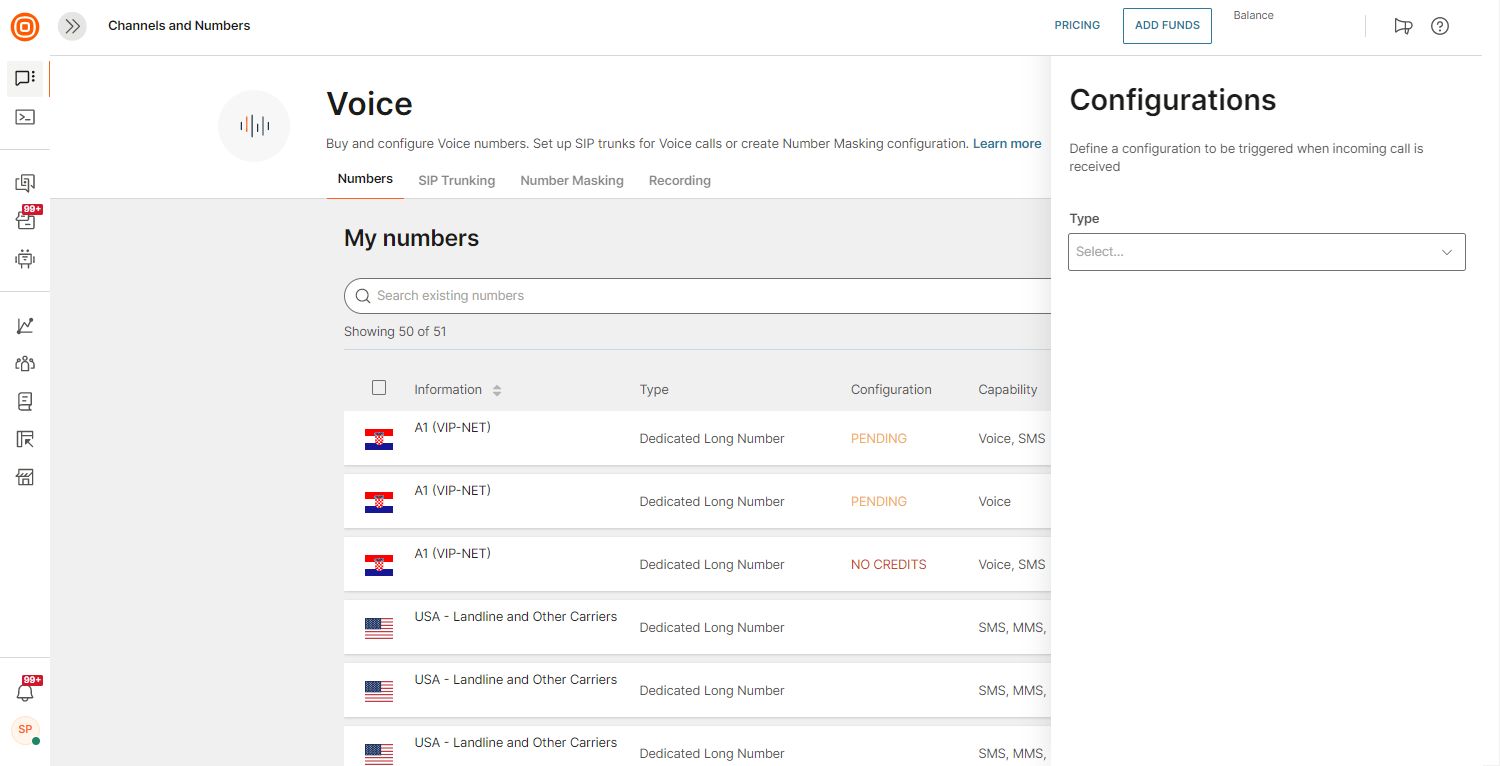The height and width of the screenshot is (766, 1500).
Task: Open the developer console sidebar icon
Action: tap(25, 117)
